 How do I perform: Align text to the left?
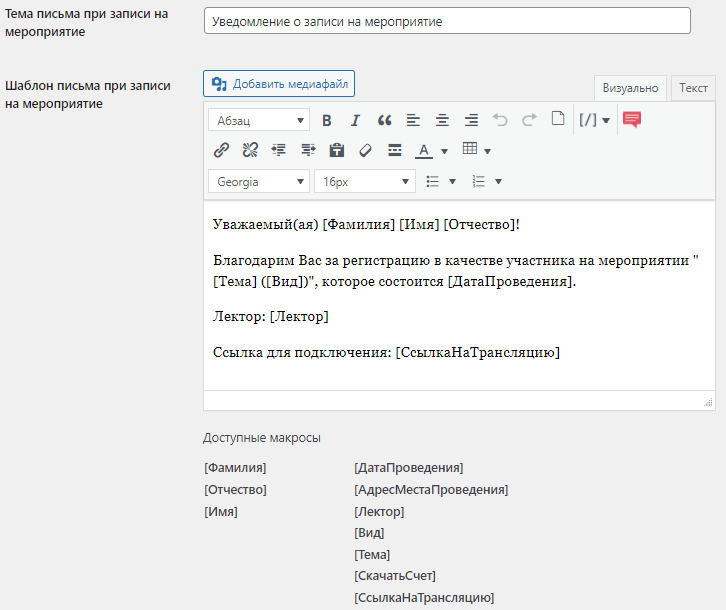[413, 120]
